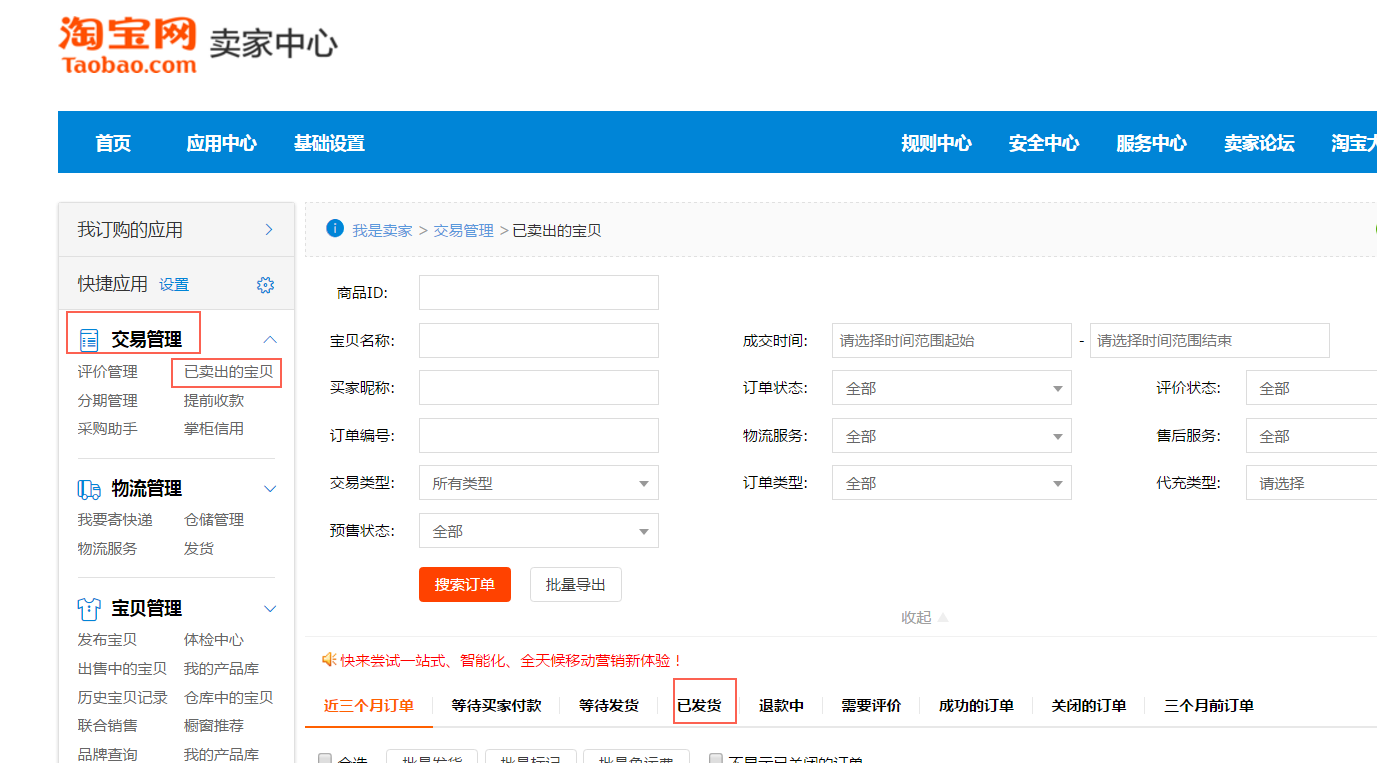Open 掌柜信用 in the sidebar
Image resolution: width=1377 pixels, height=763 pixels.
point(214,429)
